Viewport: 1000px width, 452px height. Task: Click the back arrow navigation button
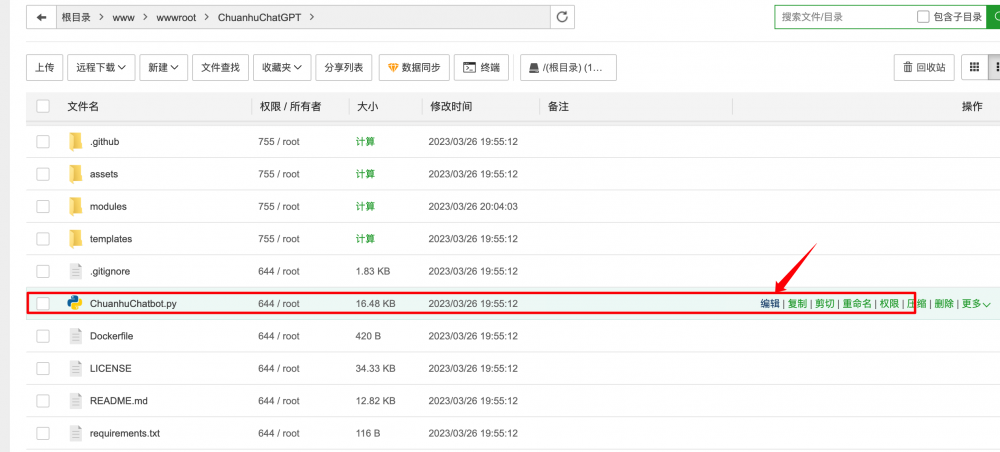click(41, 17)
